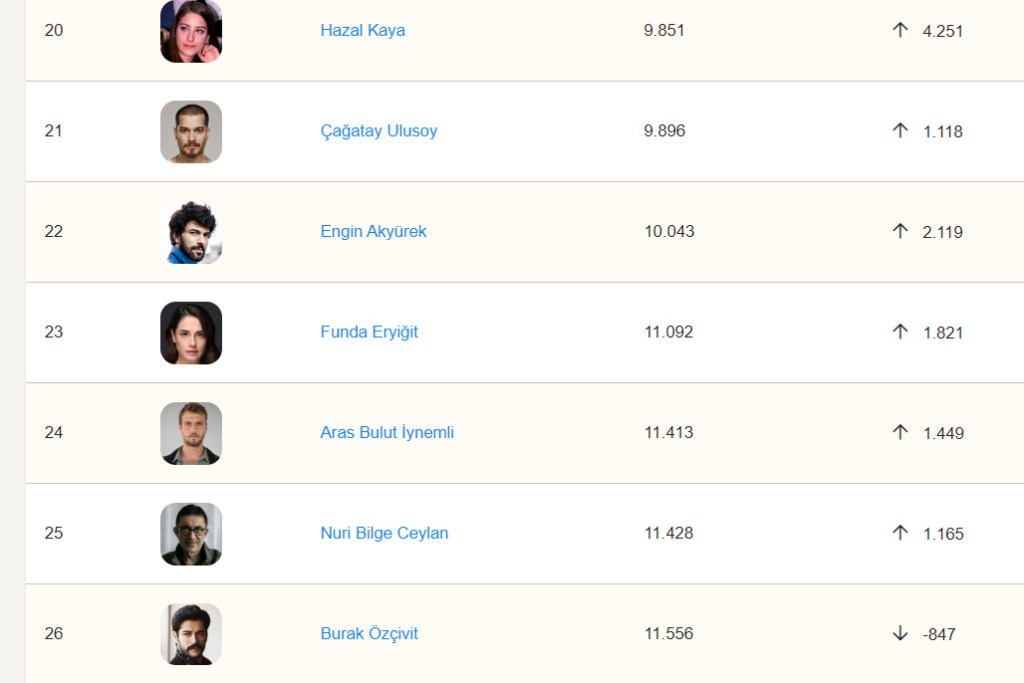Click the photo in the rank 25 row

[x=191, y=534]
